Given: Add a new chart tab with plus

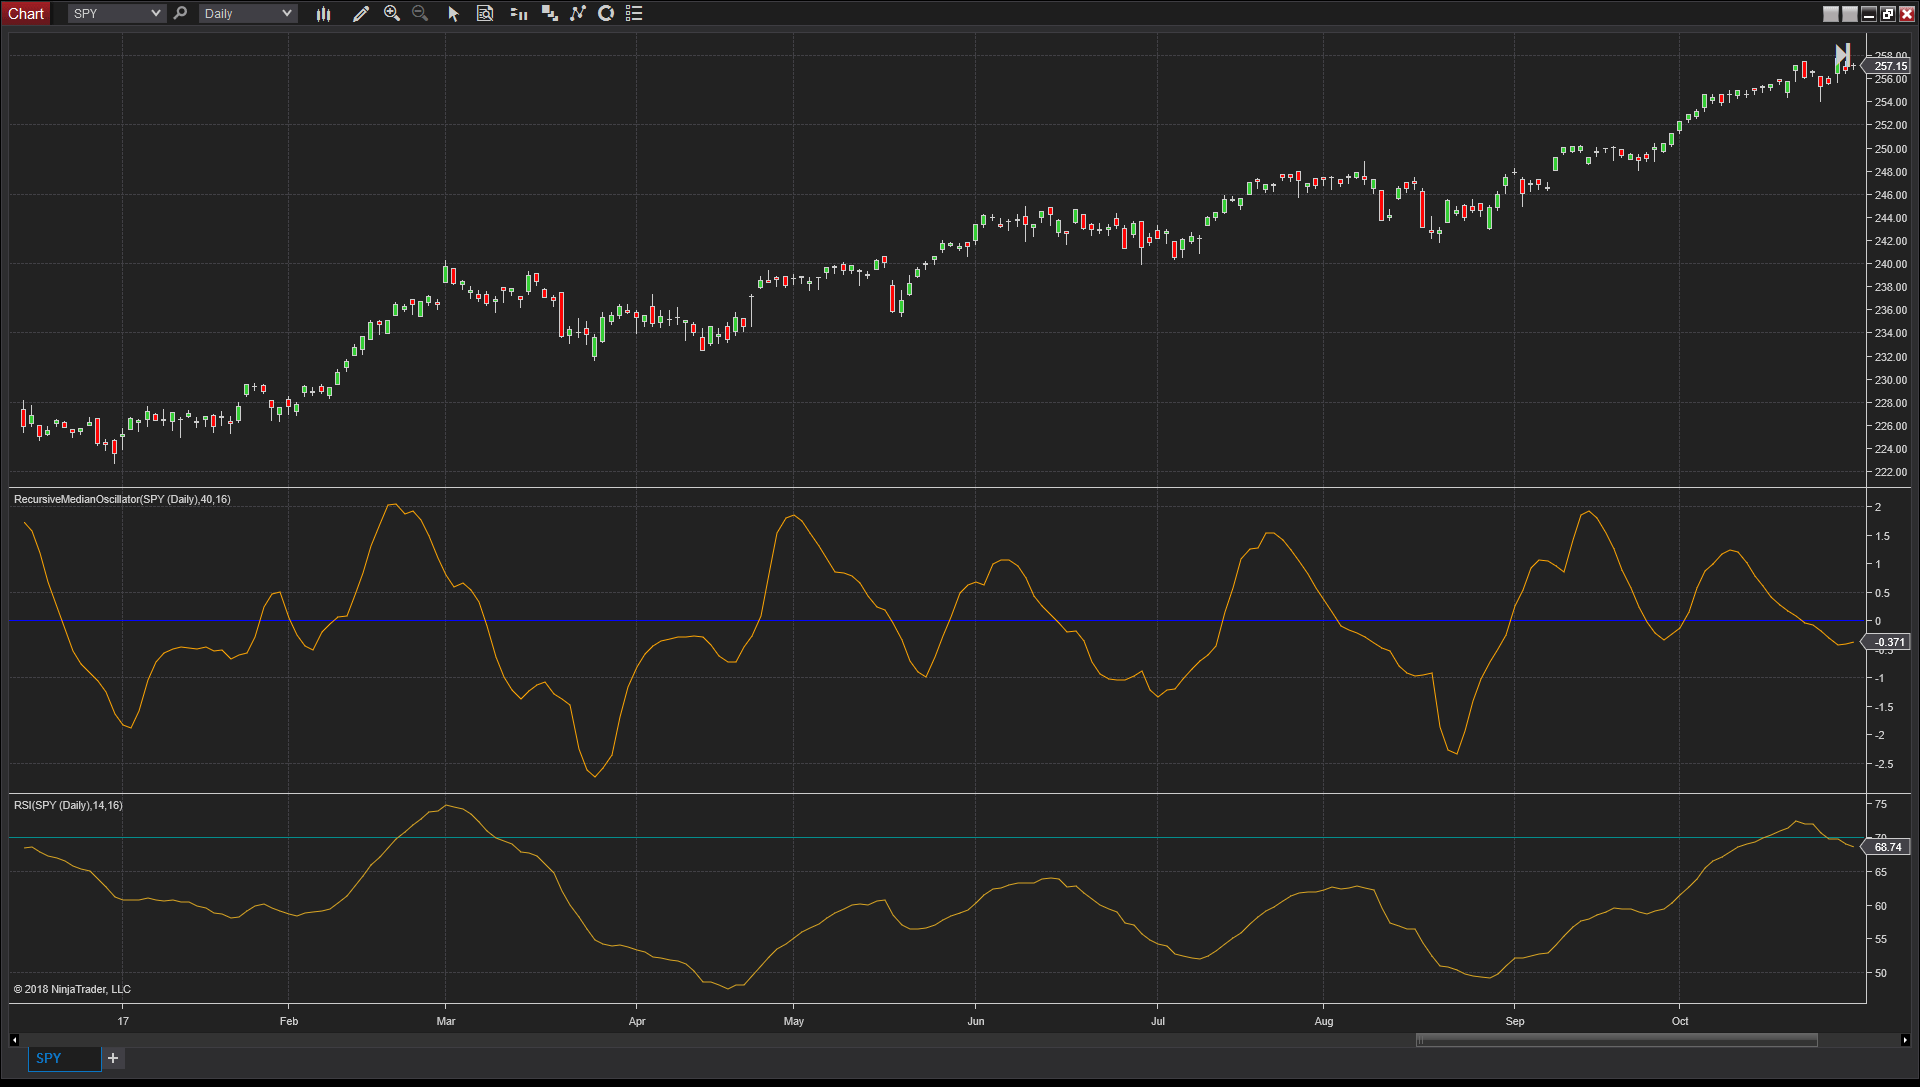Looking at the screenshot, I should [x=113, y=1058].
